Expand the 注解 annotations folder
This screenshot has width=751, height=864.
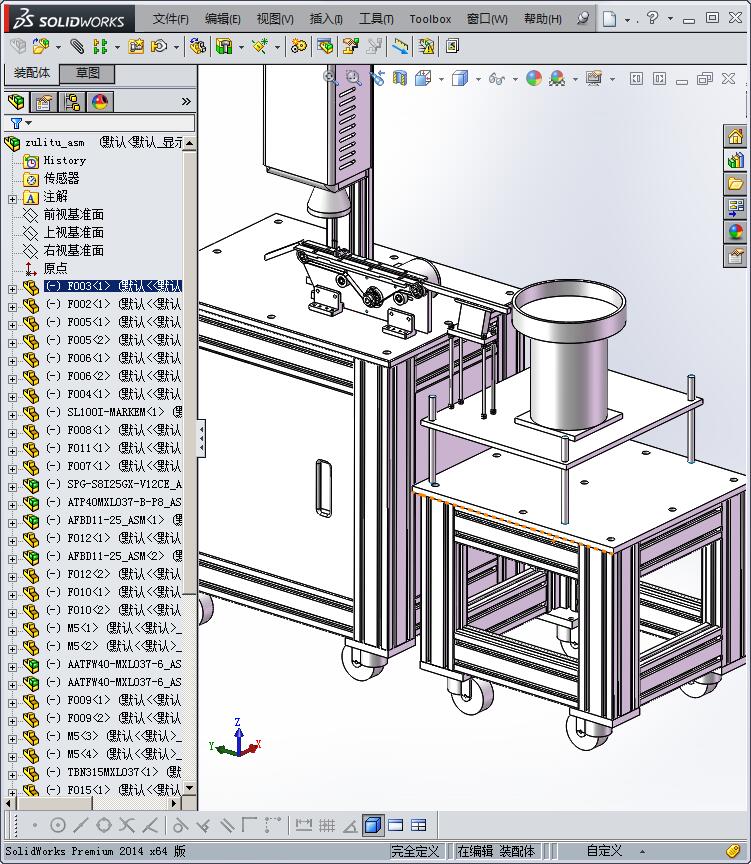pyautogui.click(x=12, y=199)
